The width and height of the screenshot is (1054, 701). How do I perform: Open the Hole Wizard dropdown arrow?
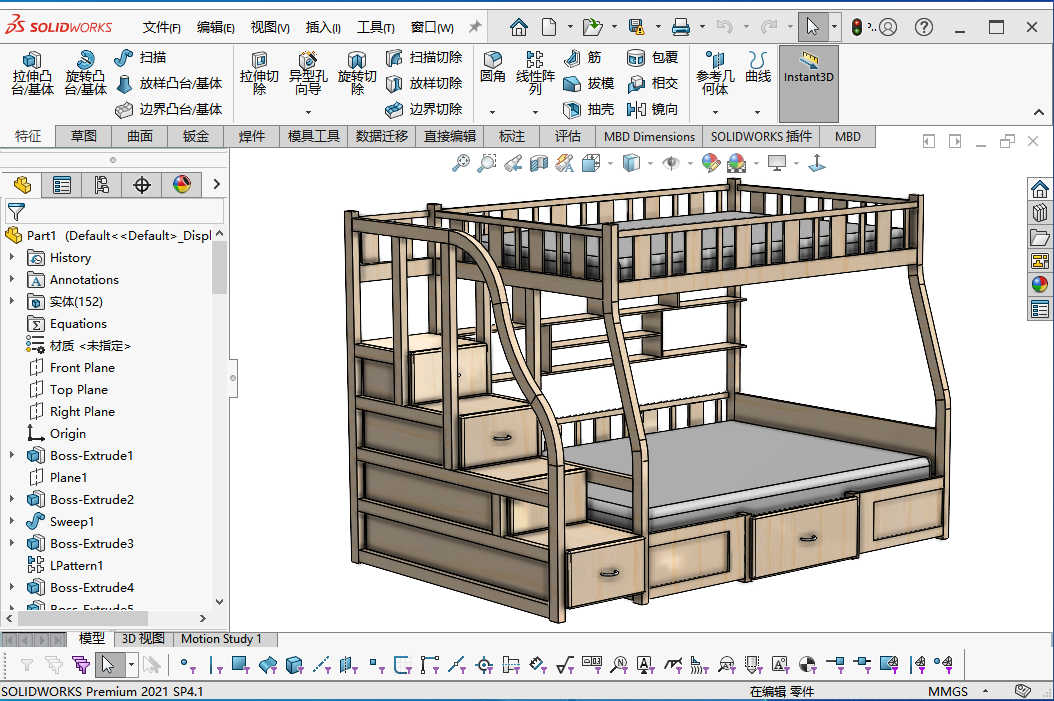pos(308,112)
